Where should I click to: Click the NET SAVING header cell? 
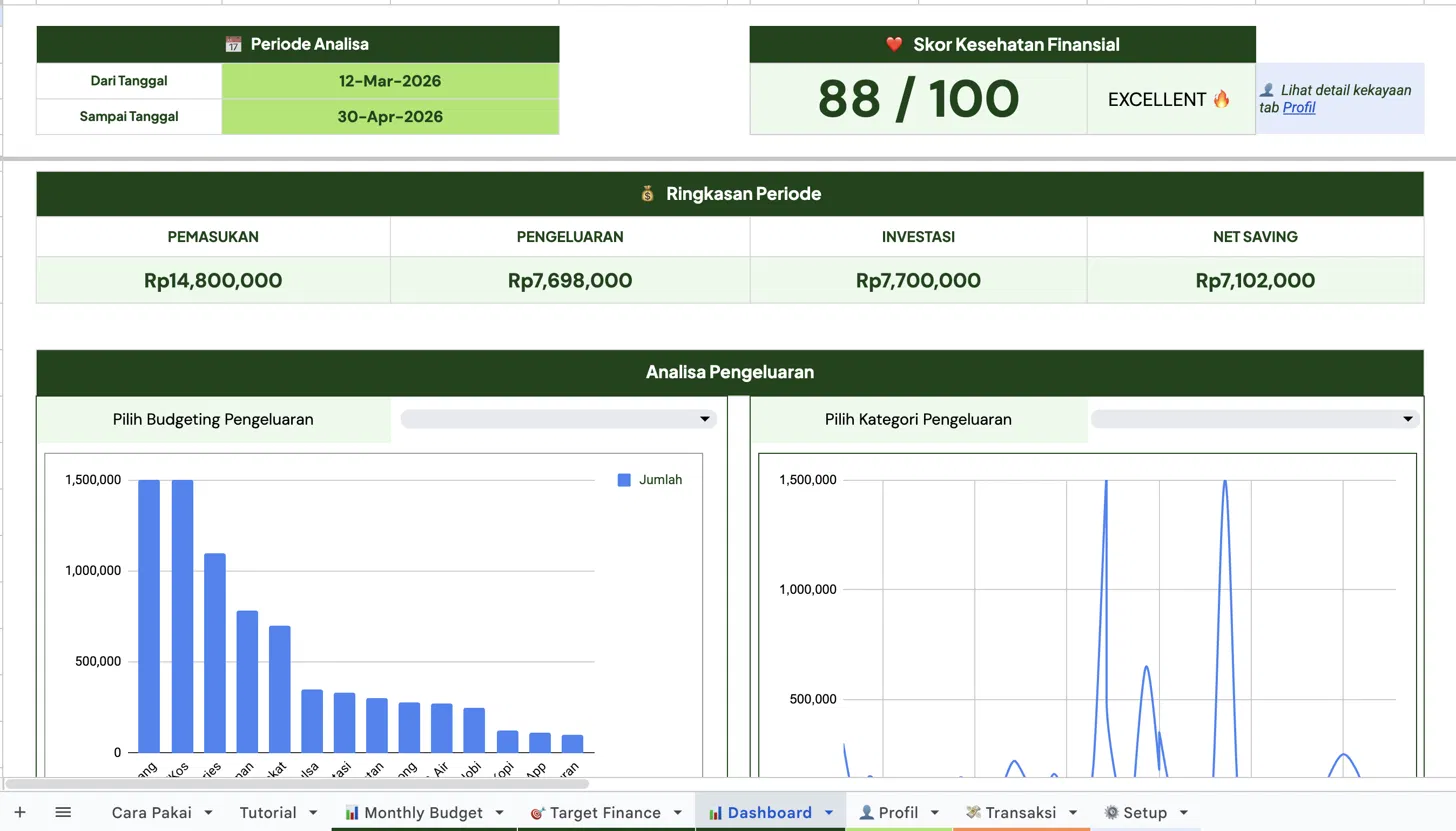(1255, 237)
